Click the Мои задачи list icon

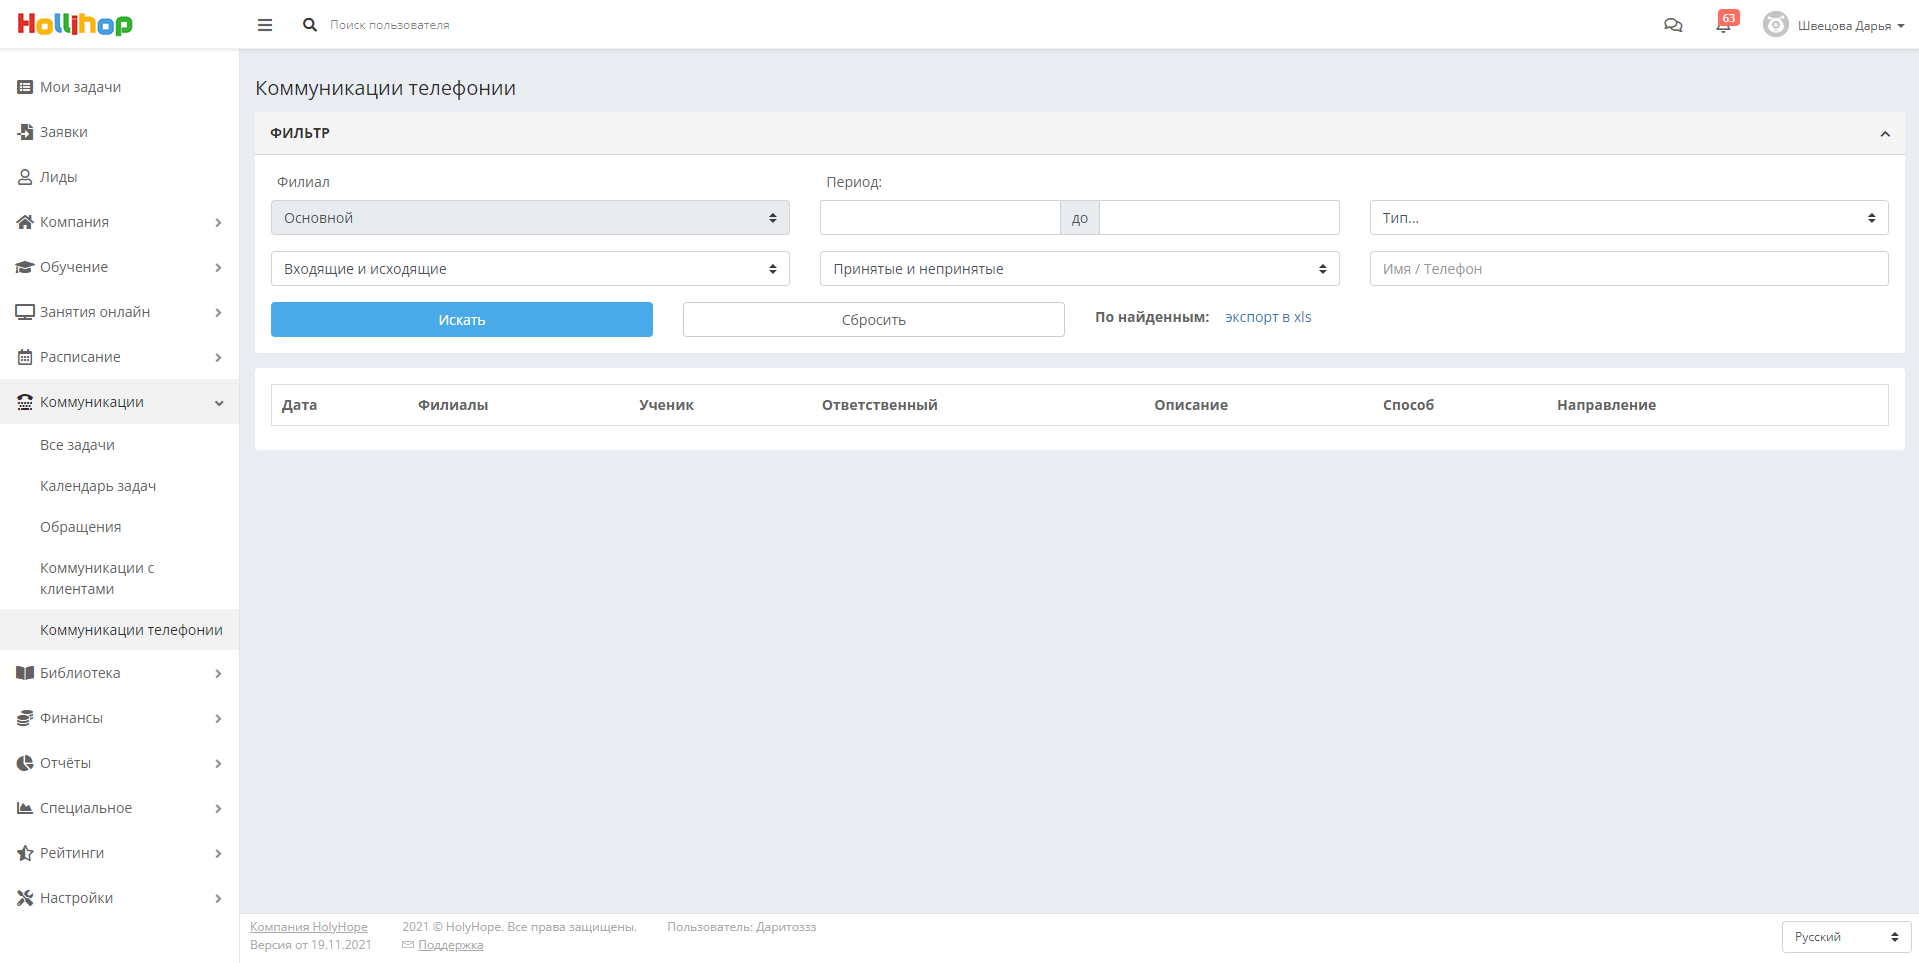click(x=25, y=87)
